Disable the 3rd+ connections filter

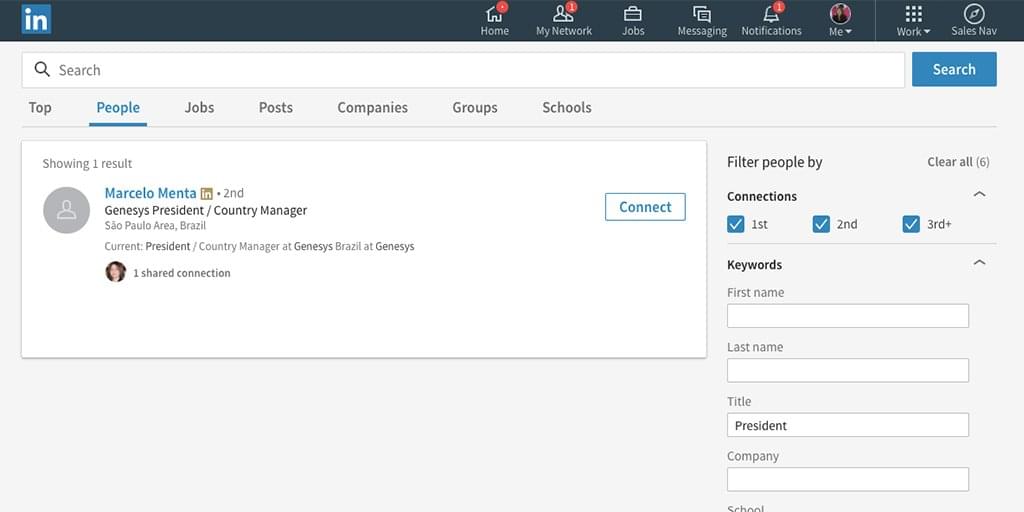(x=911, y=224)
